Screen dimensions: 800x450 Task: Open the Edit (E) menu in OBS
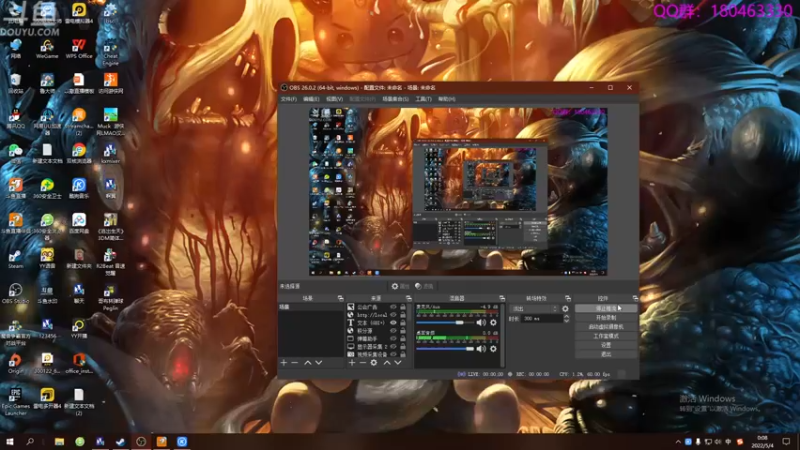click(311, 99)
